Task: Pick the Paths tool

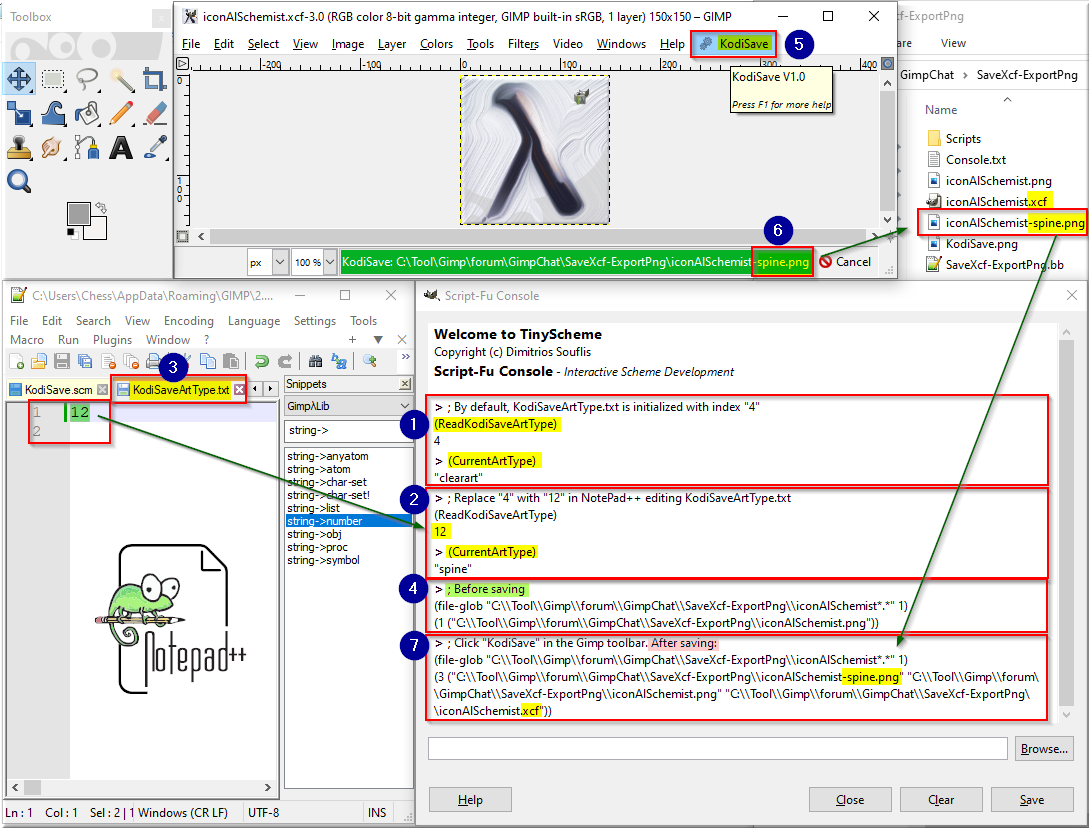Action: 87,147
